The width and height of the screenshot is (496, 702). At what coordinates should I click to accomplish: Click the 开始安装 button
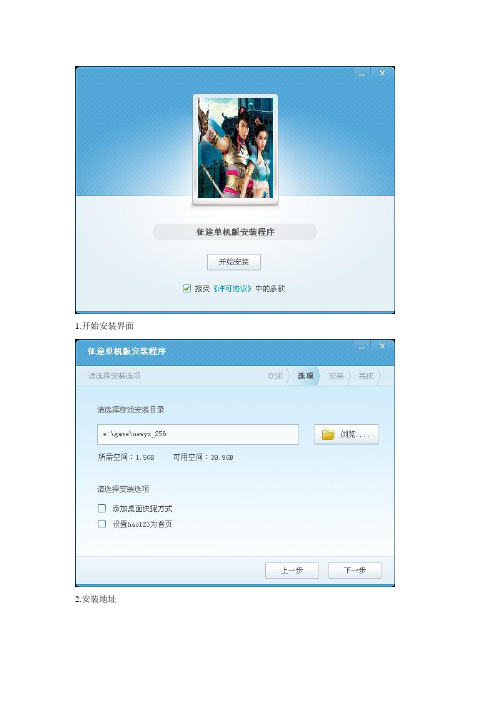pos(234,262)
